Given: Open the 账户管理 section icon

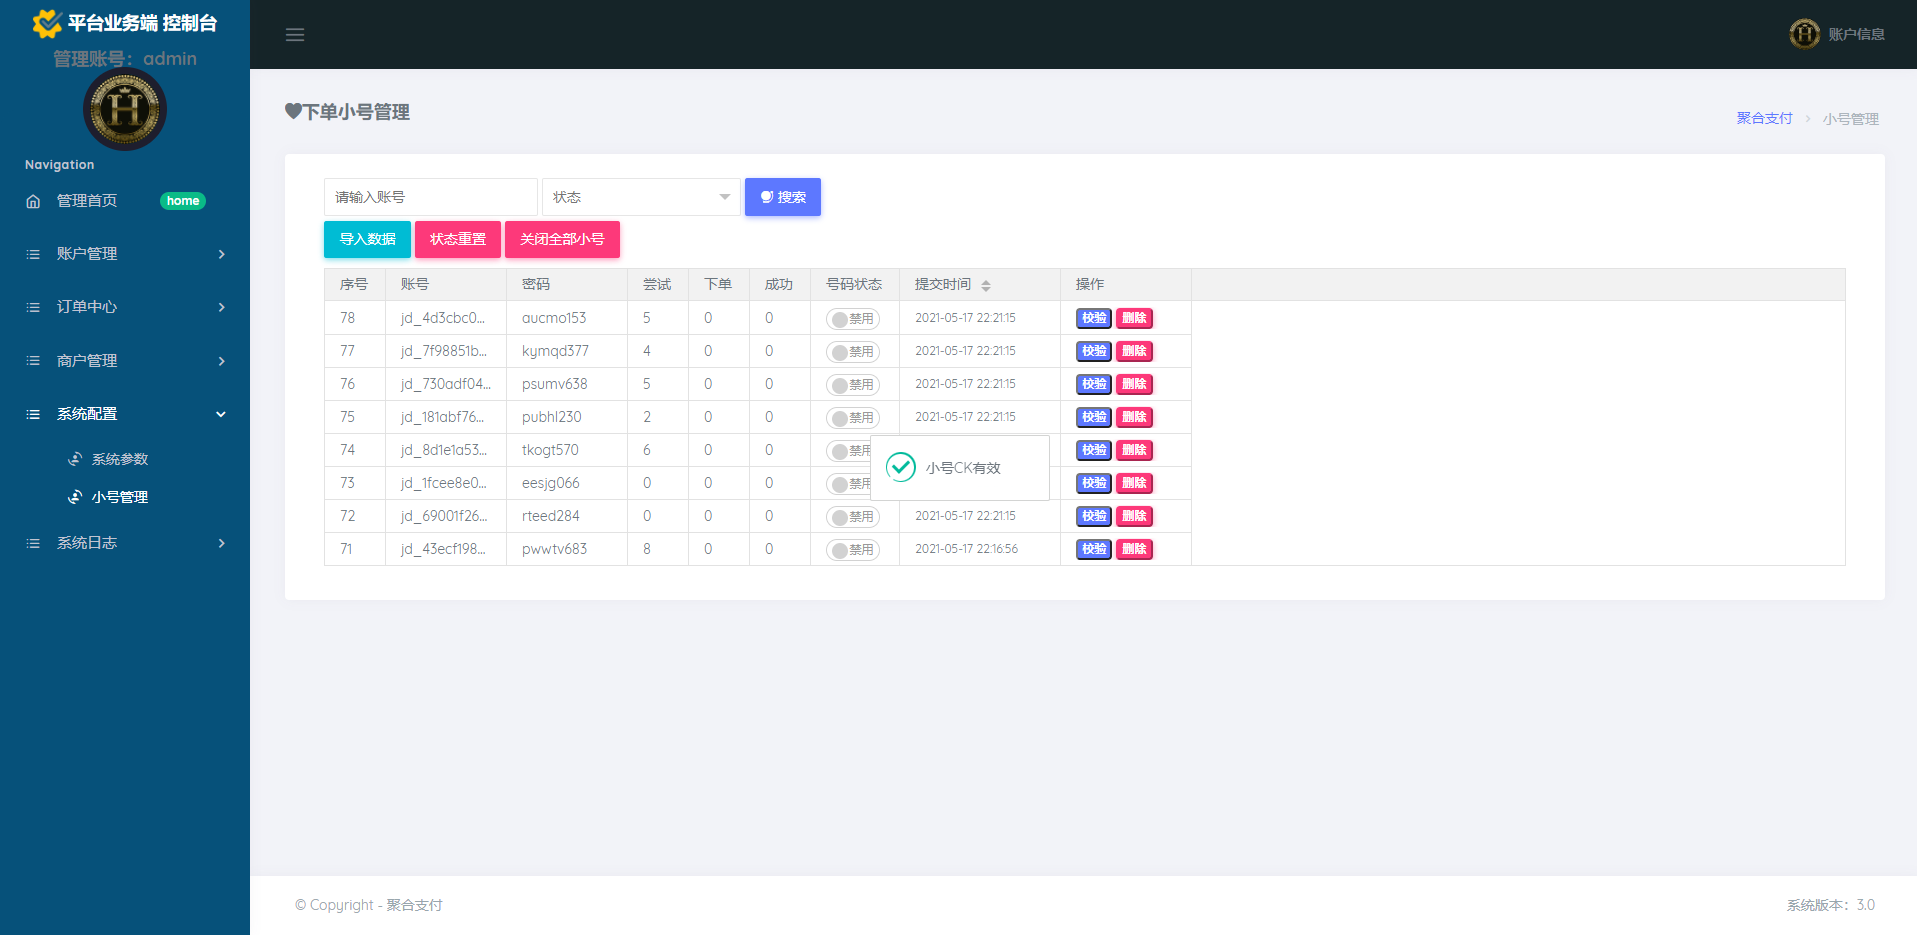Looking at the screenshot, I should [32, 253].
